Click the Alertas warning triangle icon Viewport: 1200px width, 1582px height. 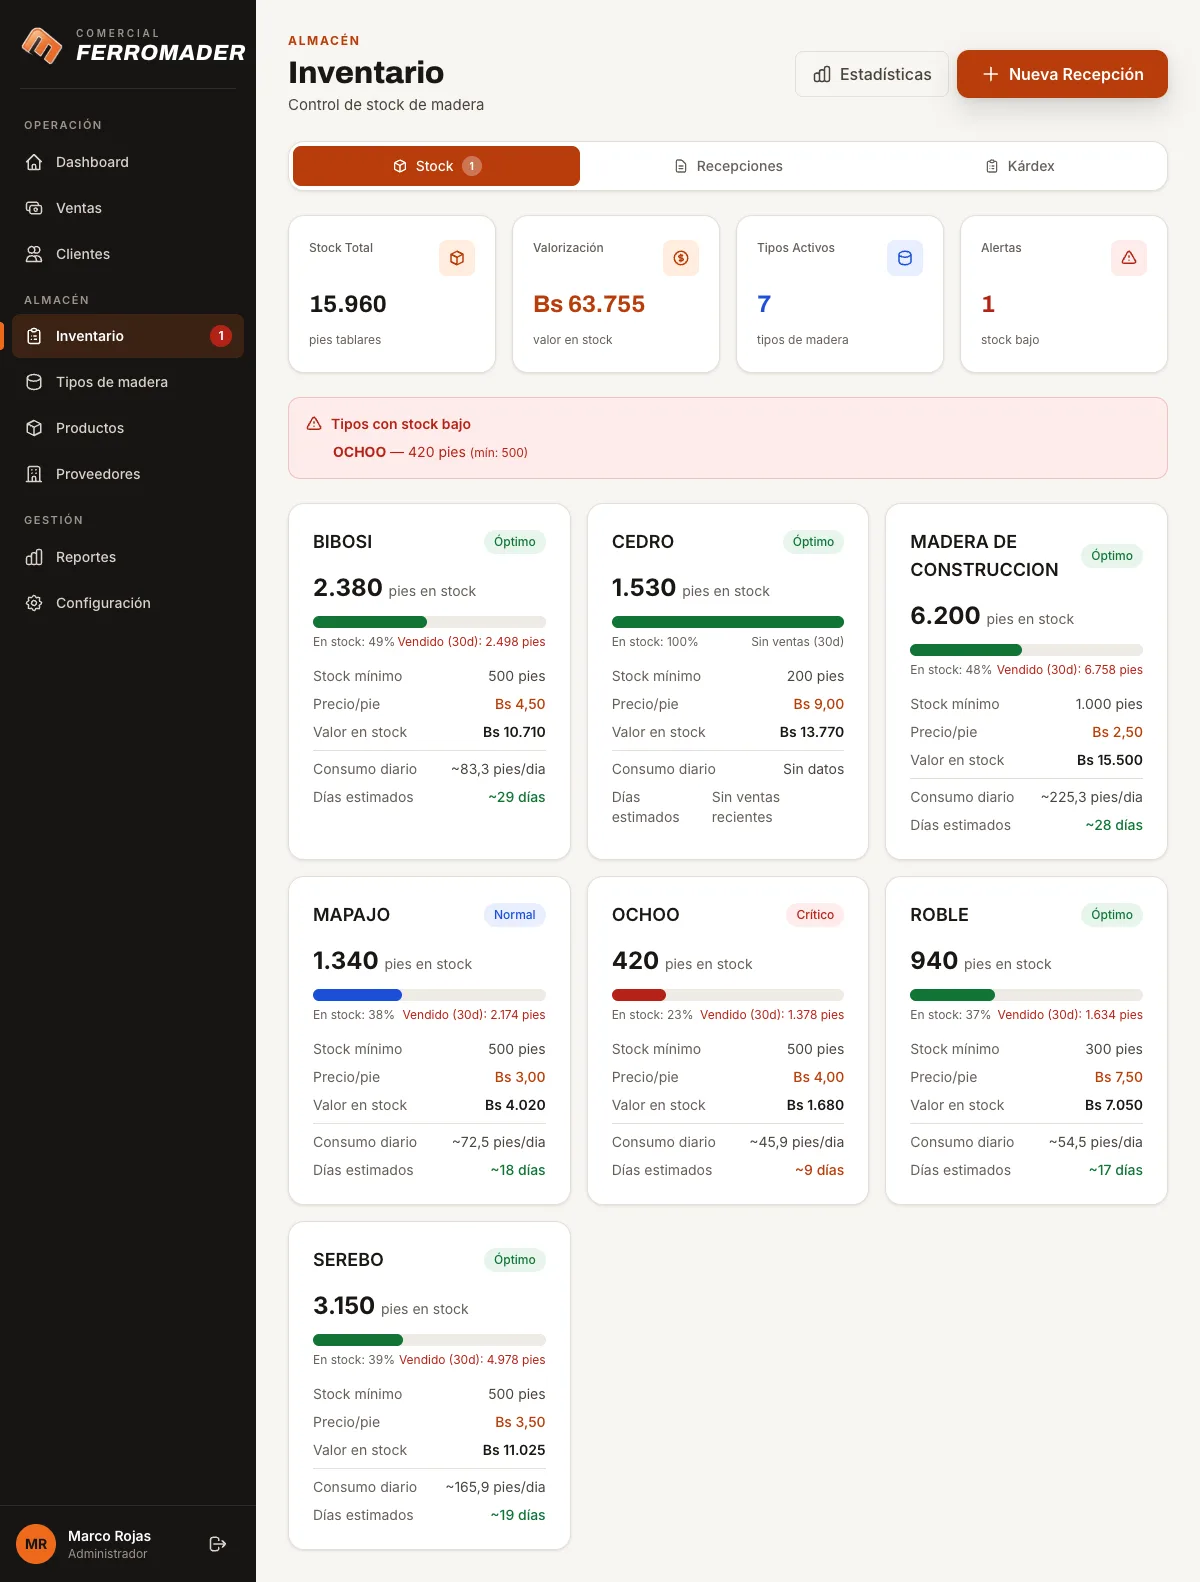(1129, 258)
